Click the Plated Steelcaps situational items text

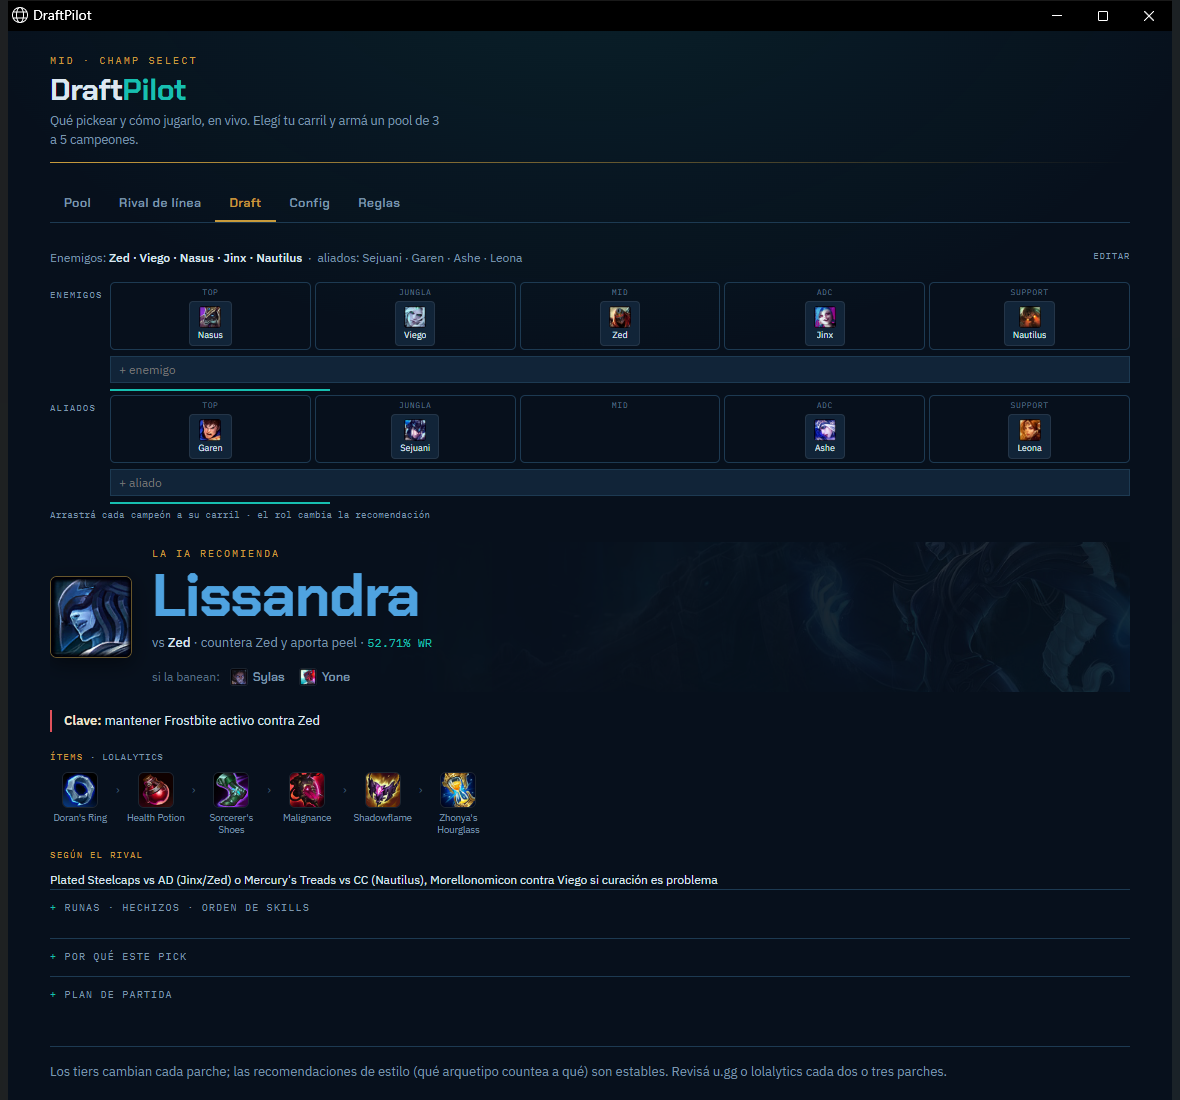(x=384, y=880)
